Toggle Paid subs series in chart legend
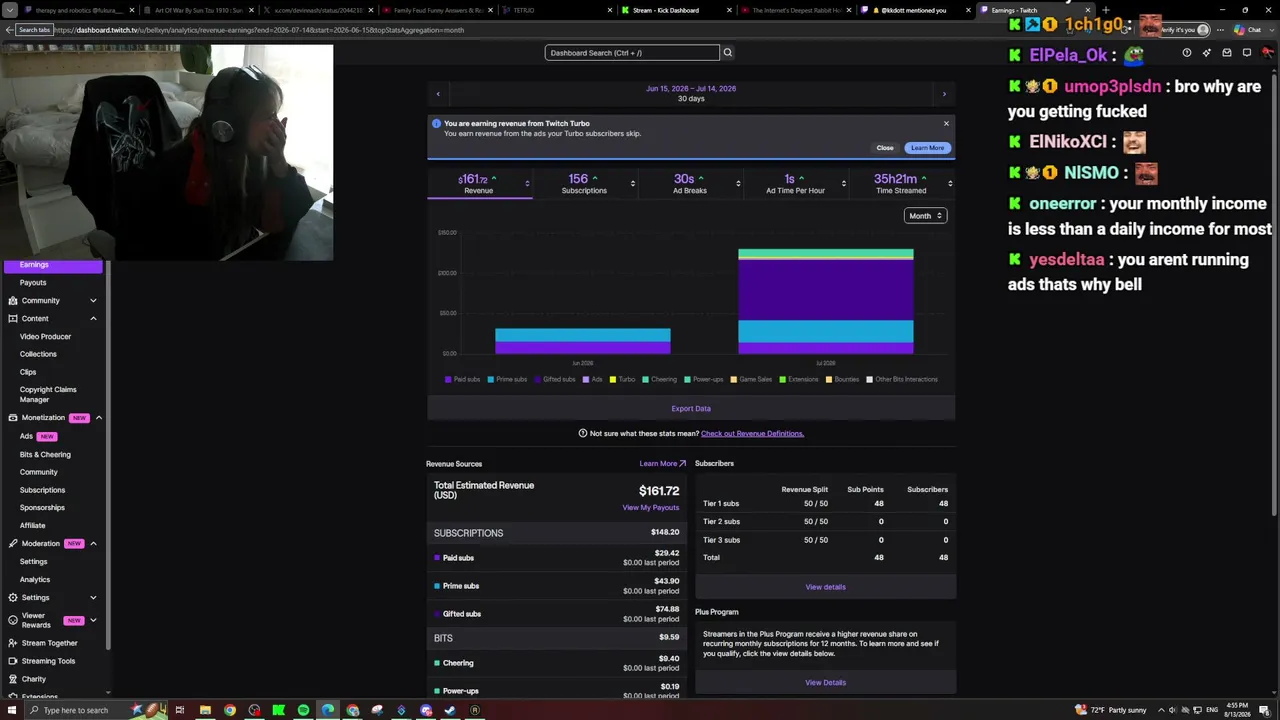The image size is (1280, 720). [463, 380]
